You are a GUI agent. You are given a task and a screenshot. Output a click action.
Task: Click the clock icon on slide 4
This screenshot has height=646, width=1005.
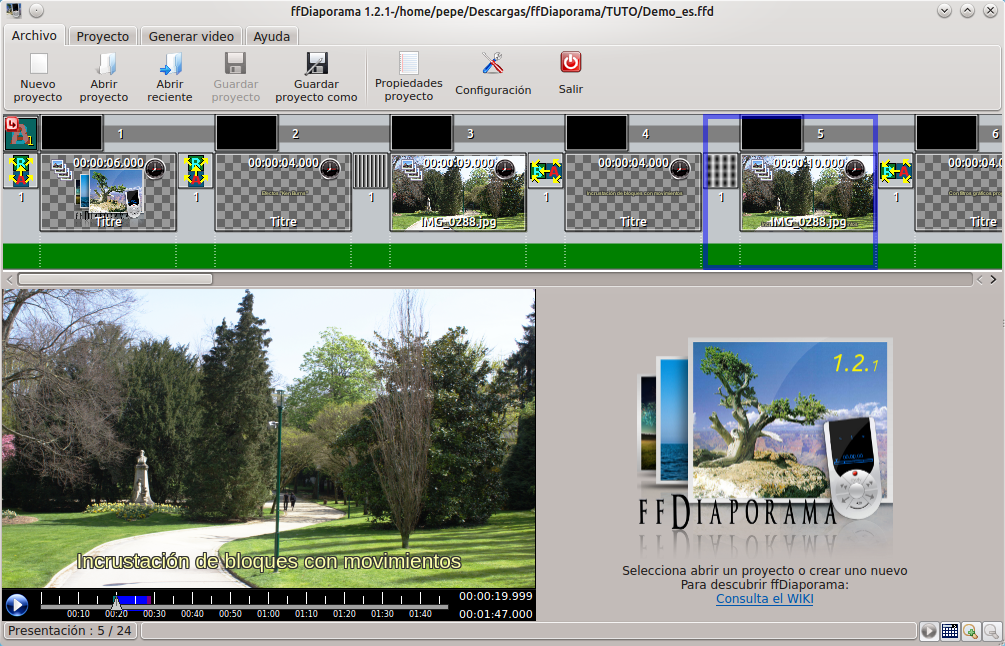click(x=680, y=169)
